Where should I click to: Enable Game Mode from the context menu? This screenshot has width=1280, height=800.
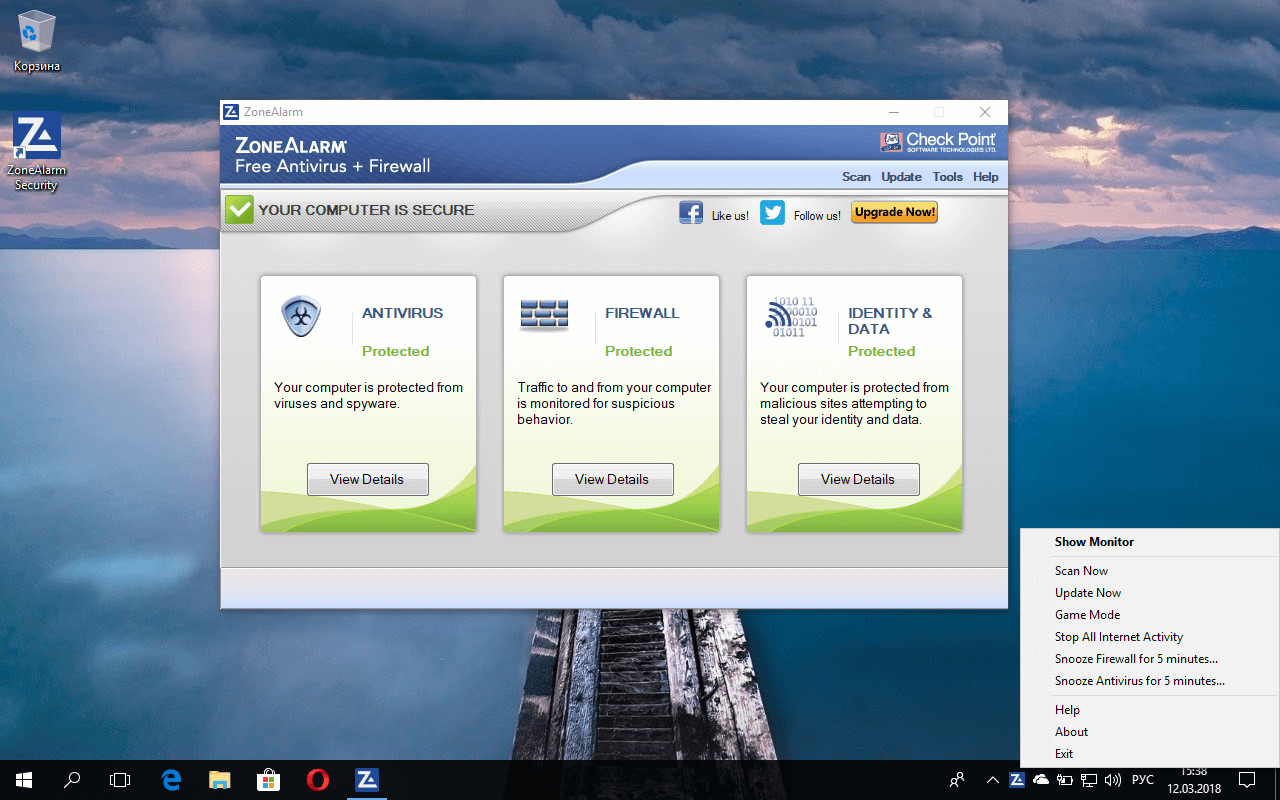[1087, 614]
